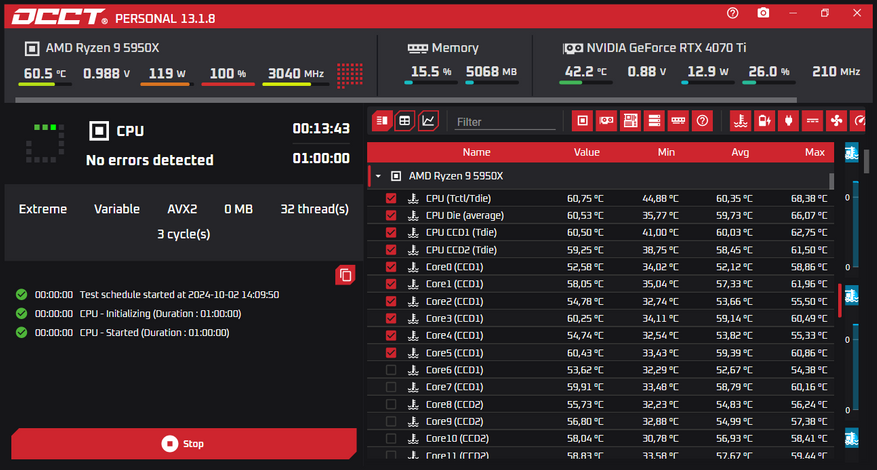Show only the dashed-line sensor type
The image size is (877, 470).
(812, 121)
